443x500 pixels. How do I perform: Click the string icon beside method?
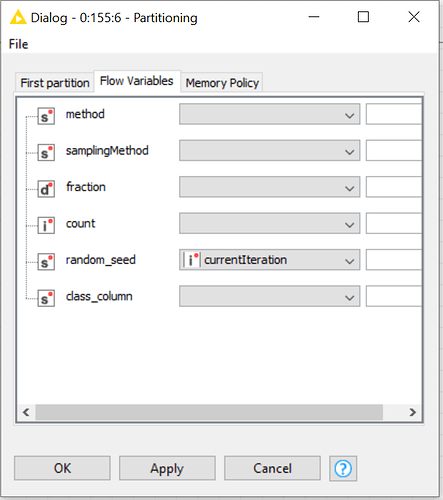pos(46,116)
